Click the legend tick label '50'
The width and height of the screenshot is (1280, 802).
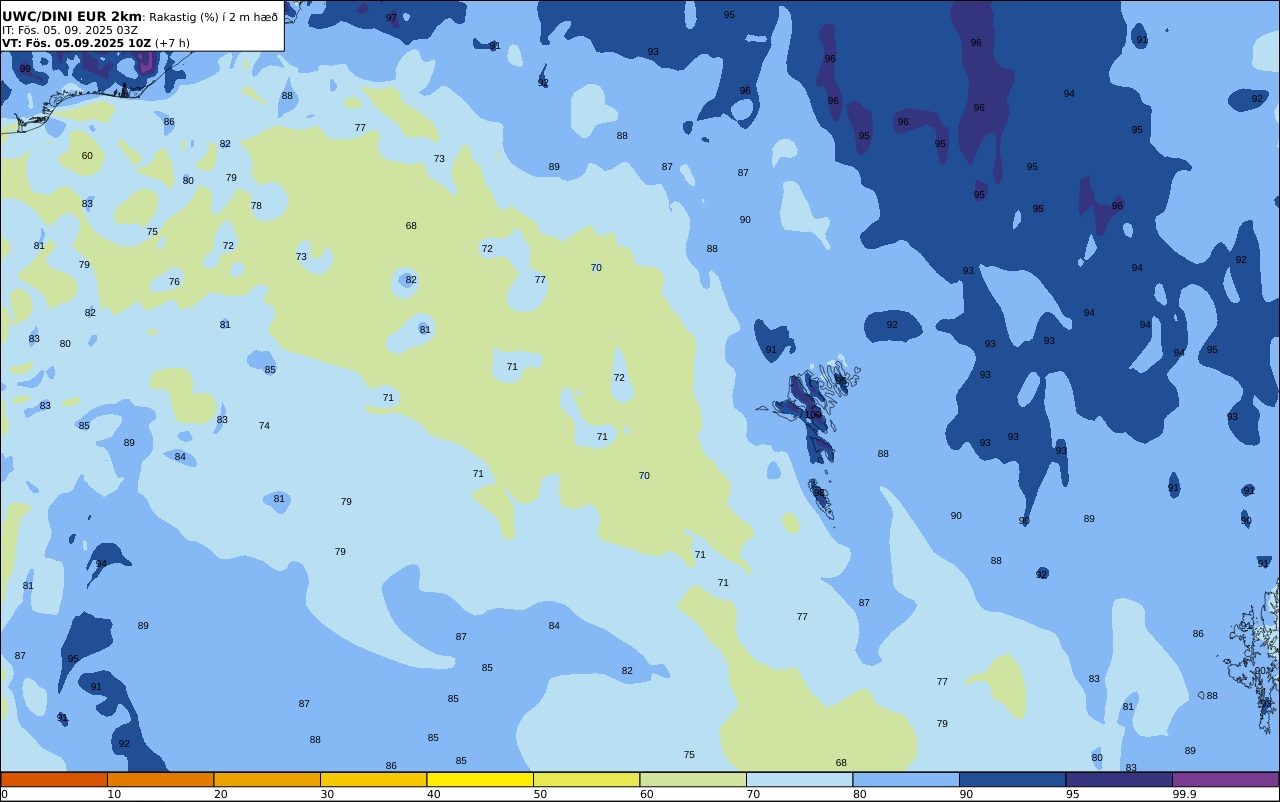point(540,794)
